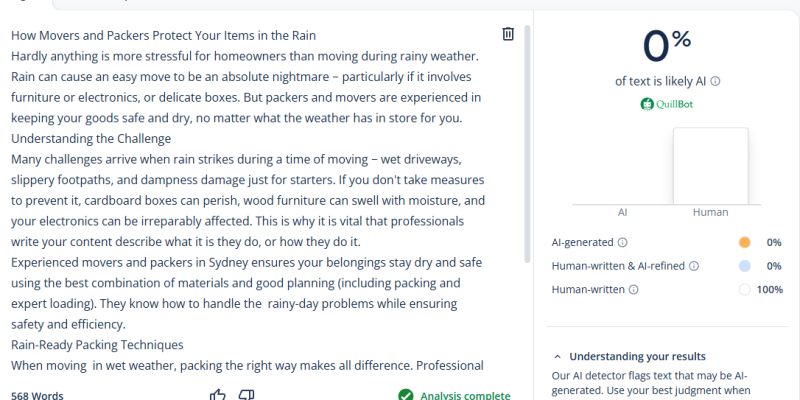Open info icon beside 'of text is likely AI'
800x400 pixels.
pos(715,82)
